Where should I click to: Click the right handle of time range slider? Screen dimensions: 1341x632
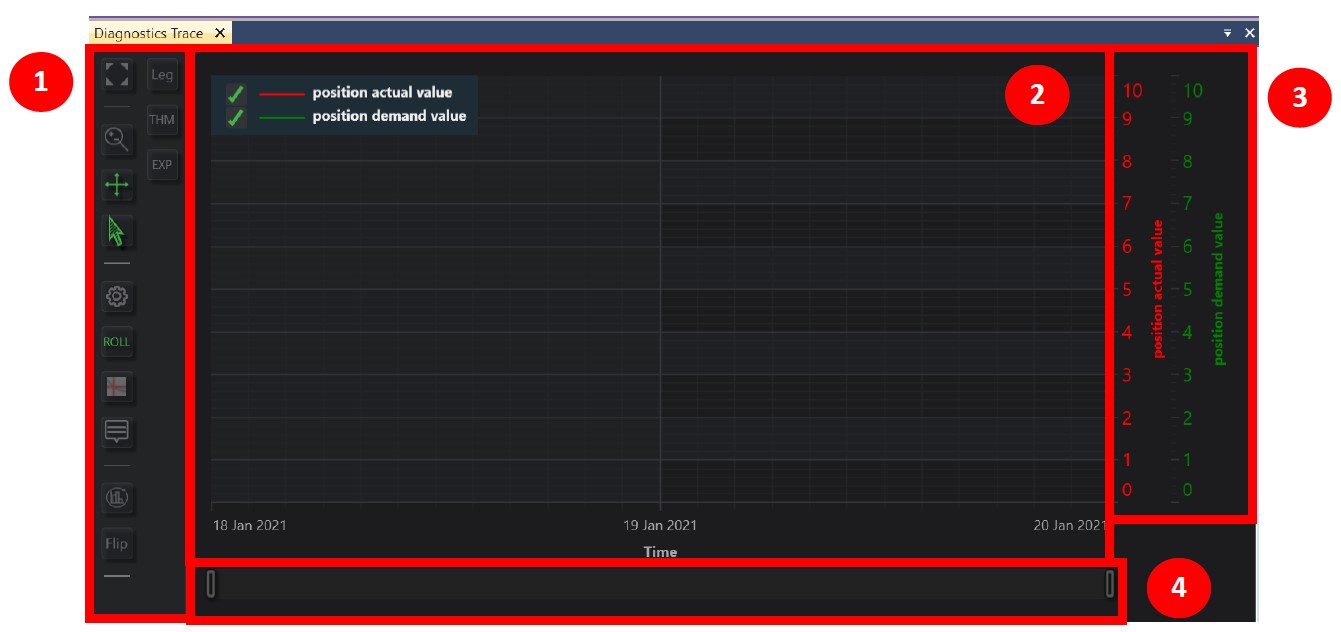(1110, 584)
